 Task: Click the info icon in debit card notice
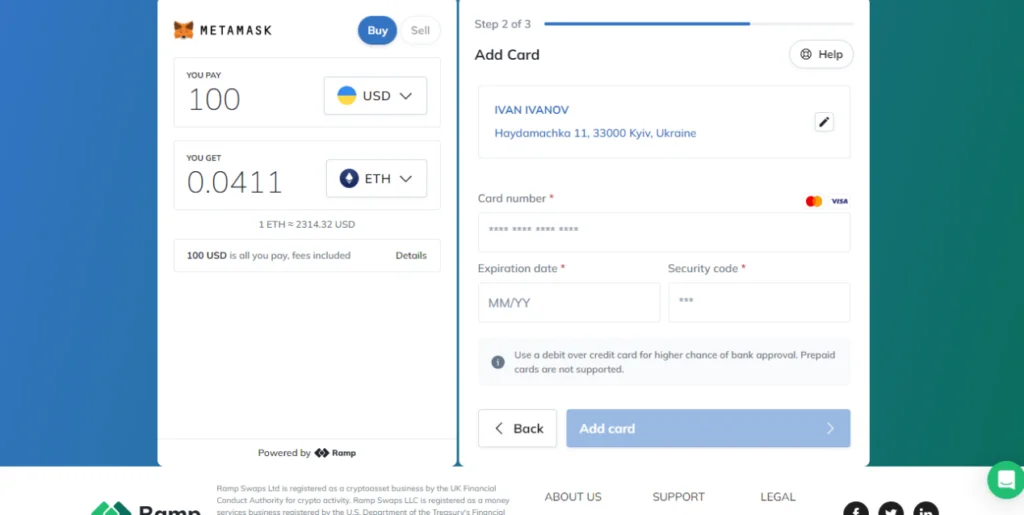click(x=498, y=362)
